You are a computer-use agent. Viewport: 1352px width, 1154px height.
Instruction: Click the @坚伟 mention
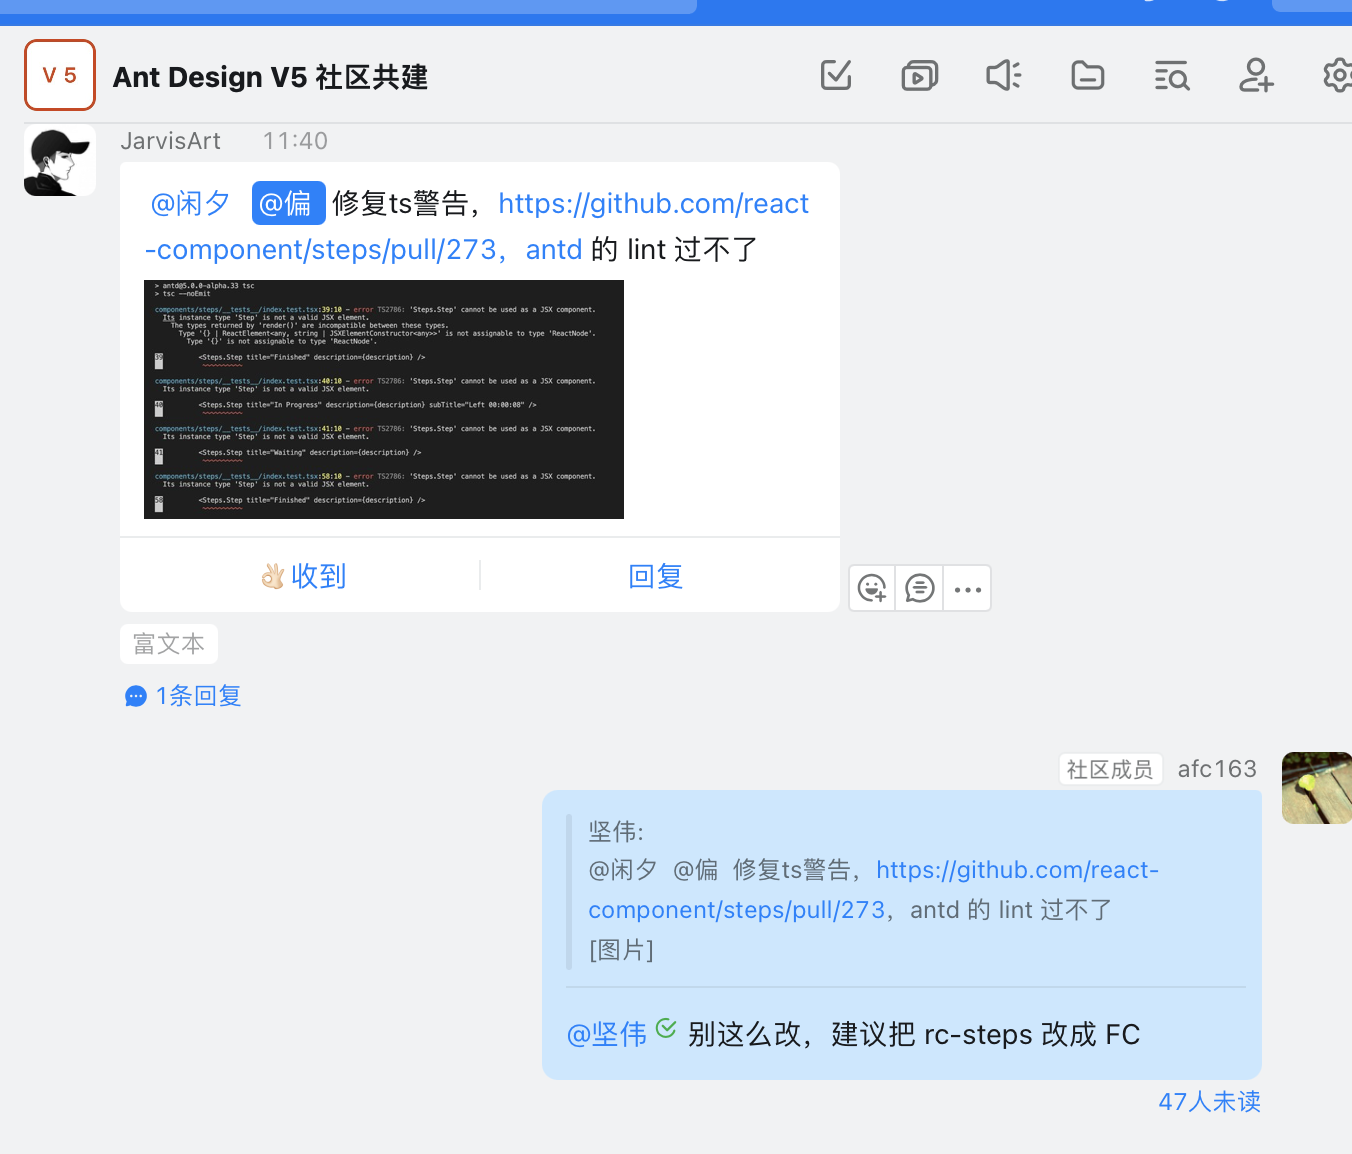point(607,1035)
